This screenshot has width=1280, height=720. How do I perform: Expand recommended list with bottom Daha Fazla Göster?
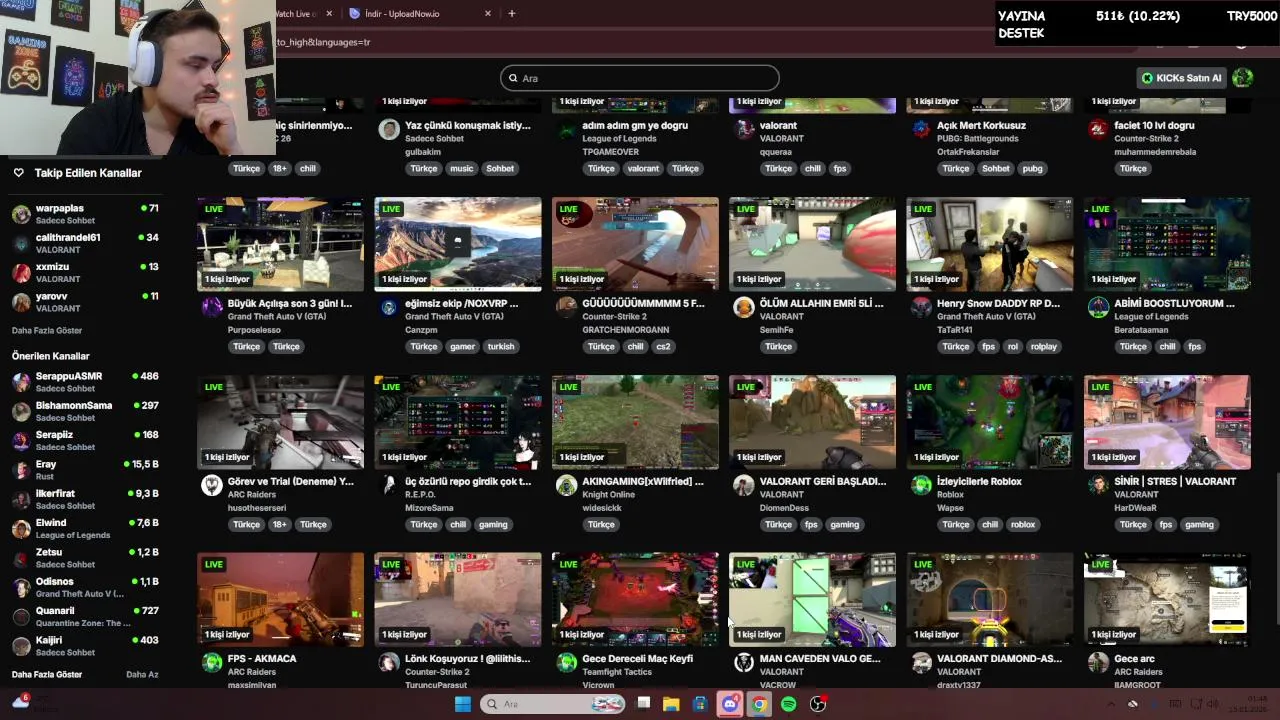[x=47, y=674]
